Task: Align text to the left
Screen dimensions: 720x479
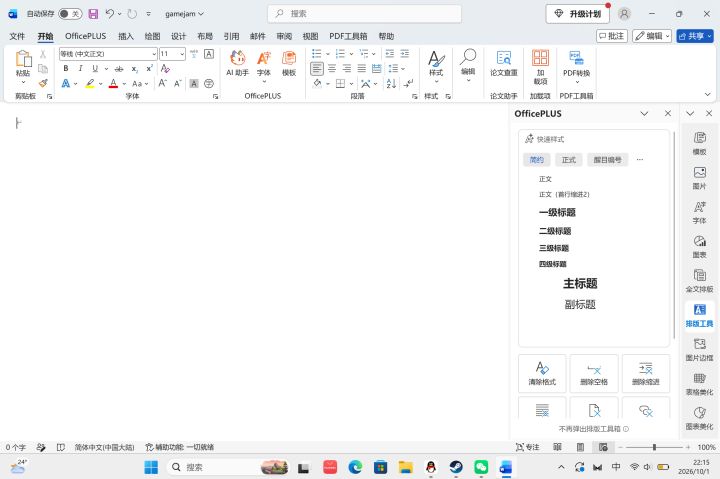Action: [317, 69]
